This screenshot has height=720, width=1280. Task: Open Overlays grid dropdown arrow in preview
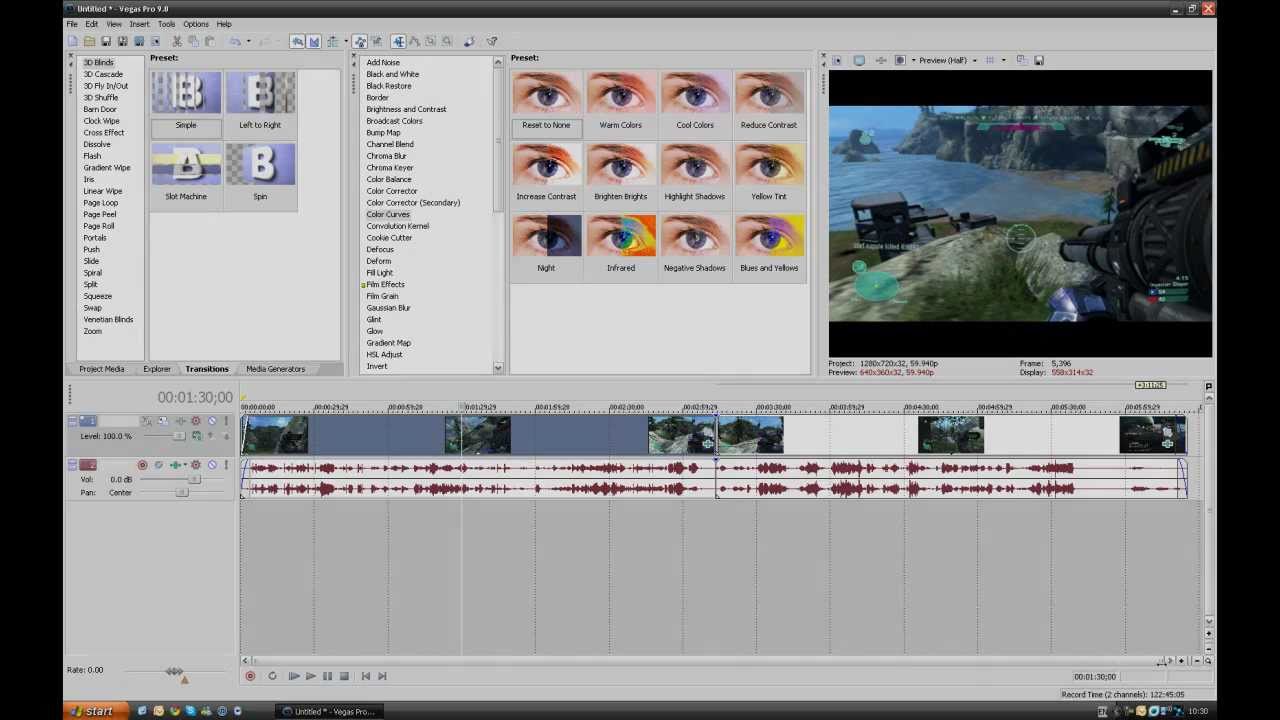click(1004, 60)
